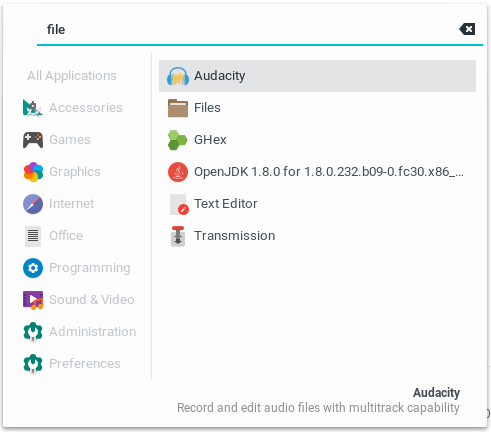Open the Administration category
Screen dimensions: 491x432
(79, 332)
